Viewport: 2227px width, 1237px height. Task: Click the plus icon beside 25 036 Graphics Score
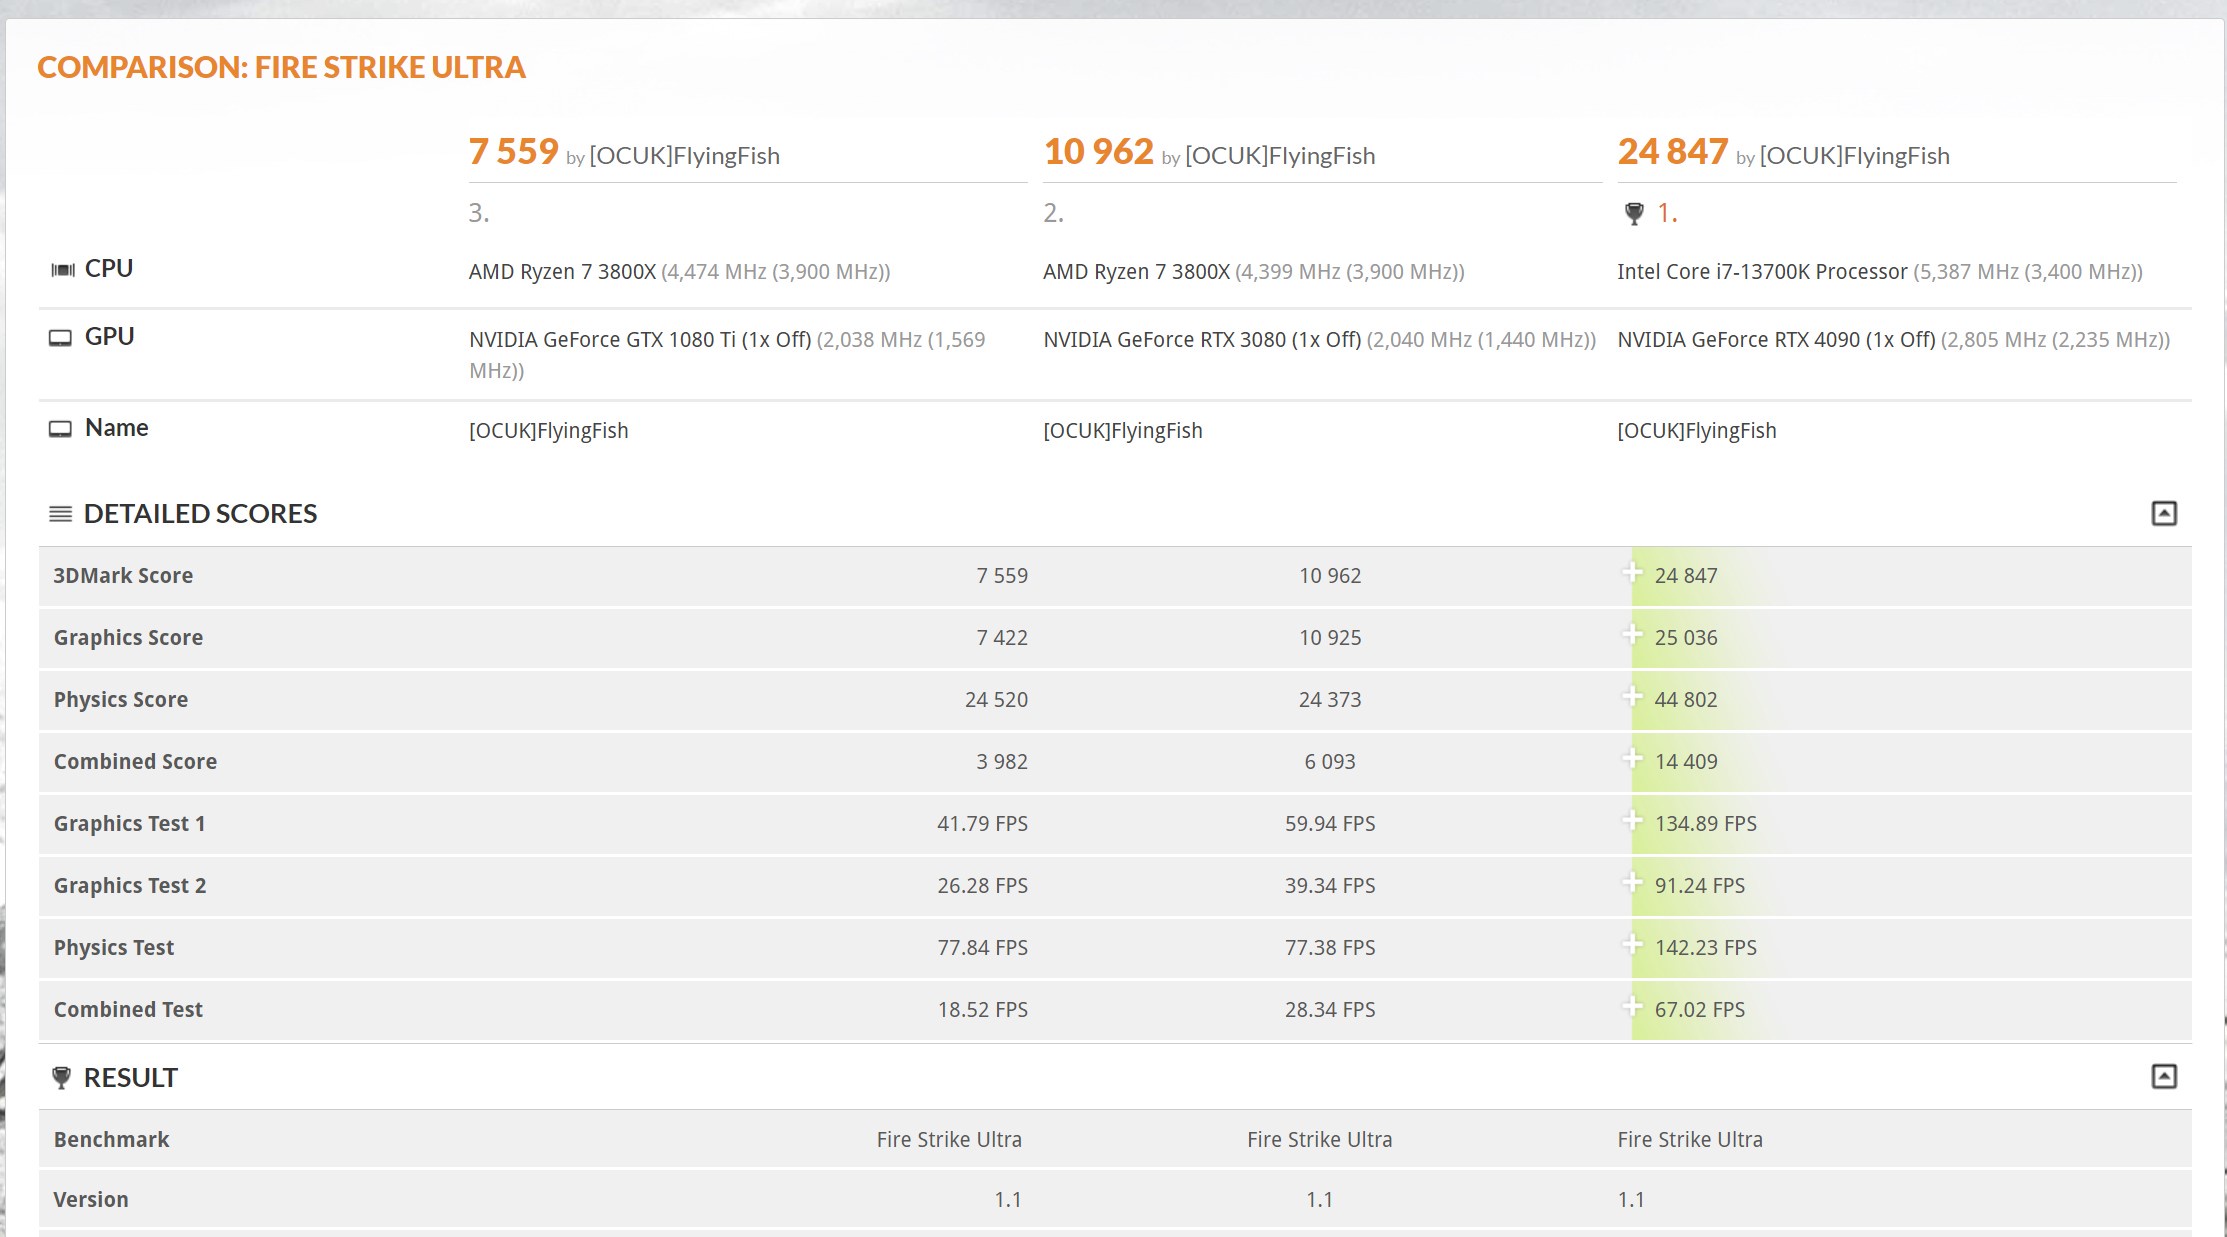coord(1632,635)
